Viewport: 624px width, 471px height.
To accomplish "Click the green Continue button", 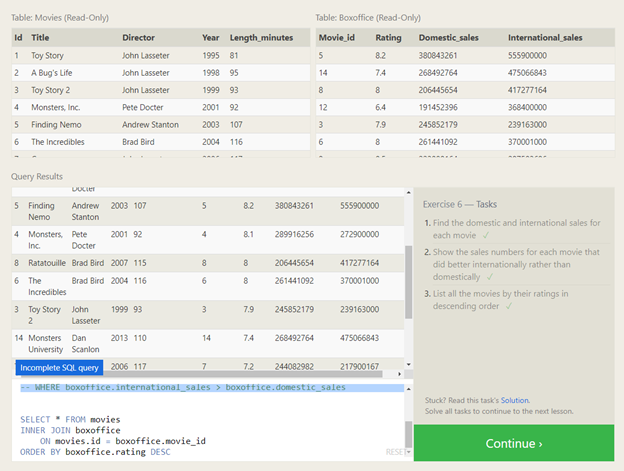I will pos(513,443).
